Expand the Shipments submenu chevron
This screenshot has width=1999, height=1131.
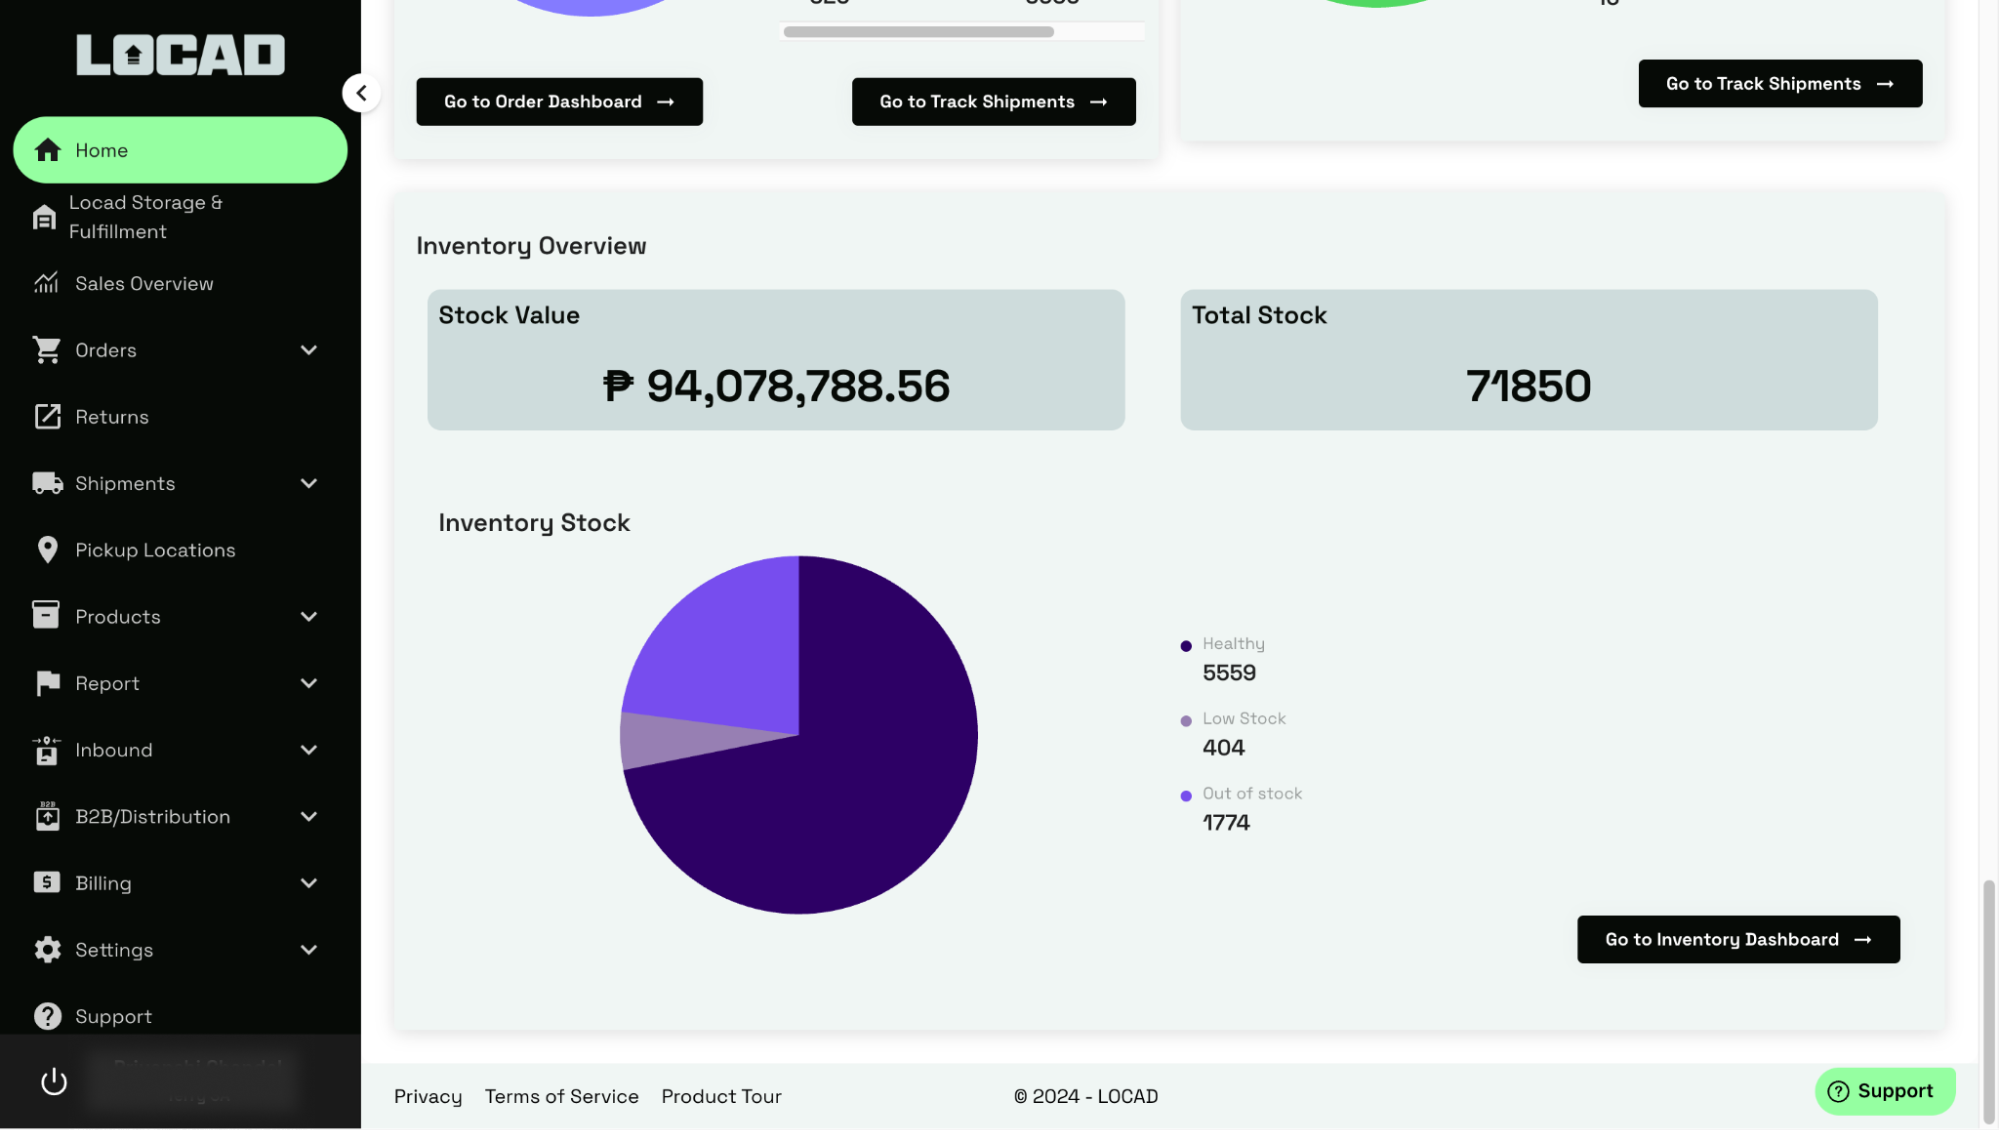tap(309, 484)
